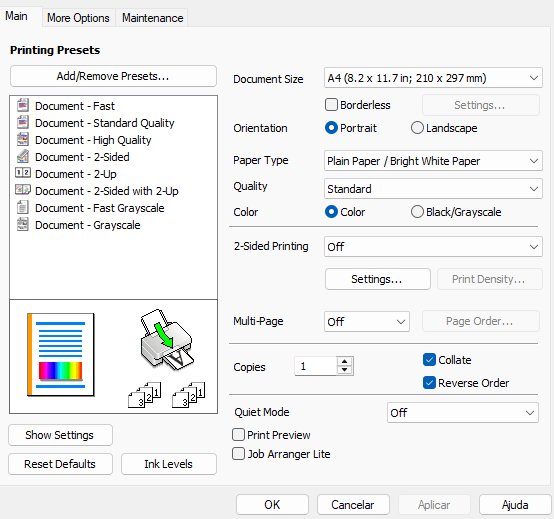Click the Document - Standard Quality preset icon
Screen dimensions: 554x519
(23, 122)
